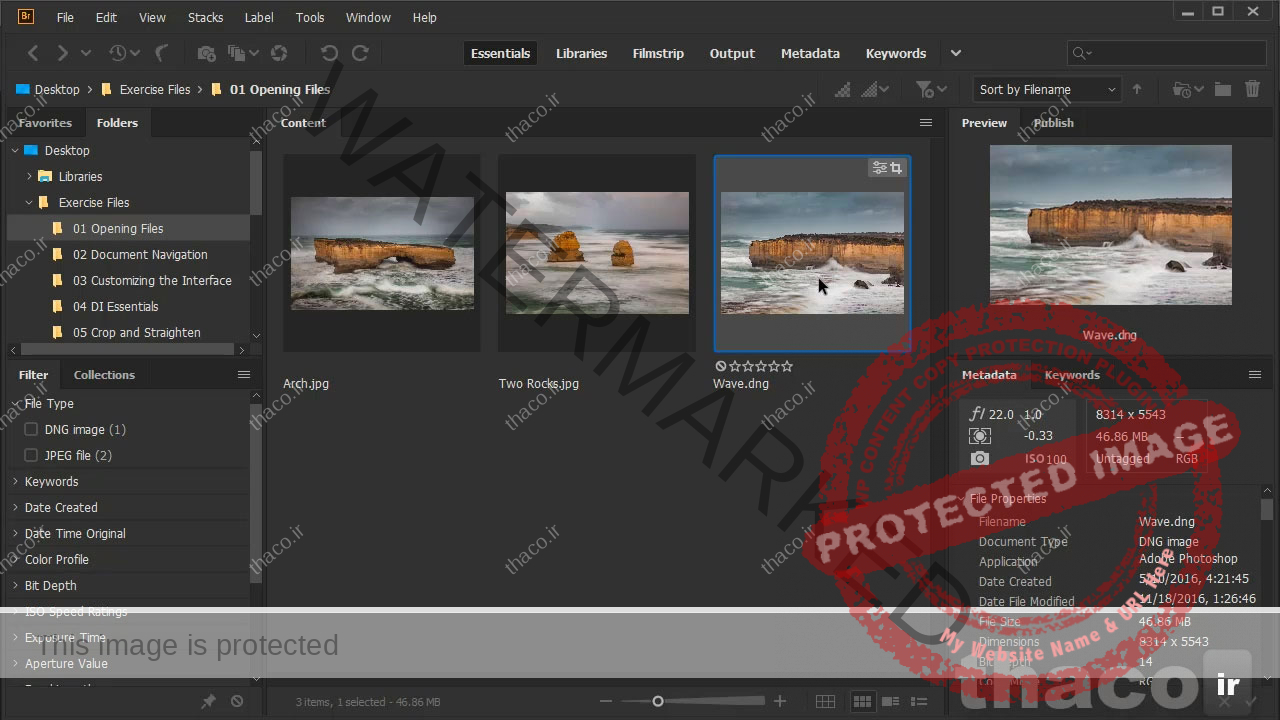The height and width of the screenshot is (720, 1280).
Task: Go back with the left arrow
Action: click(x=33, y=53)
